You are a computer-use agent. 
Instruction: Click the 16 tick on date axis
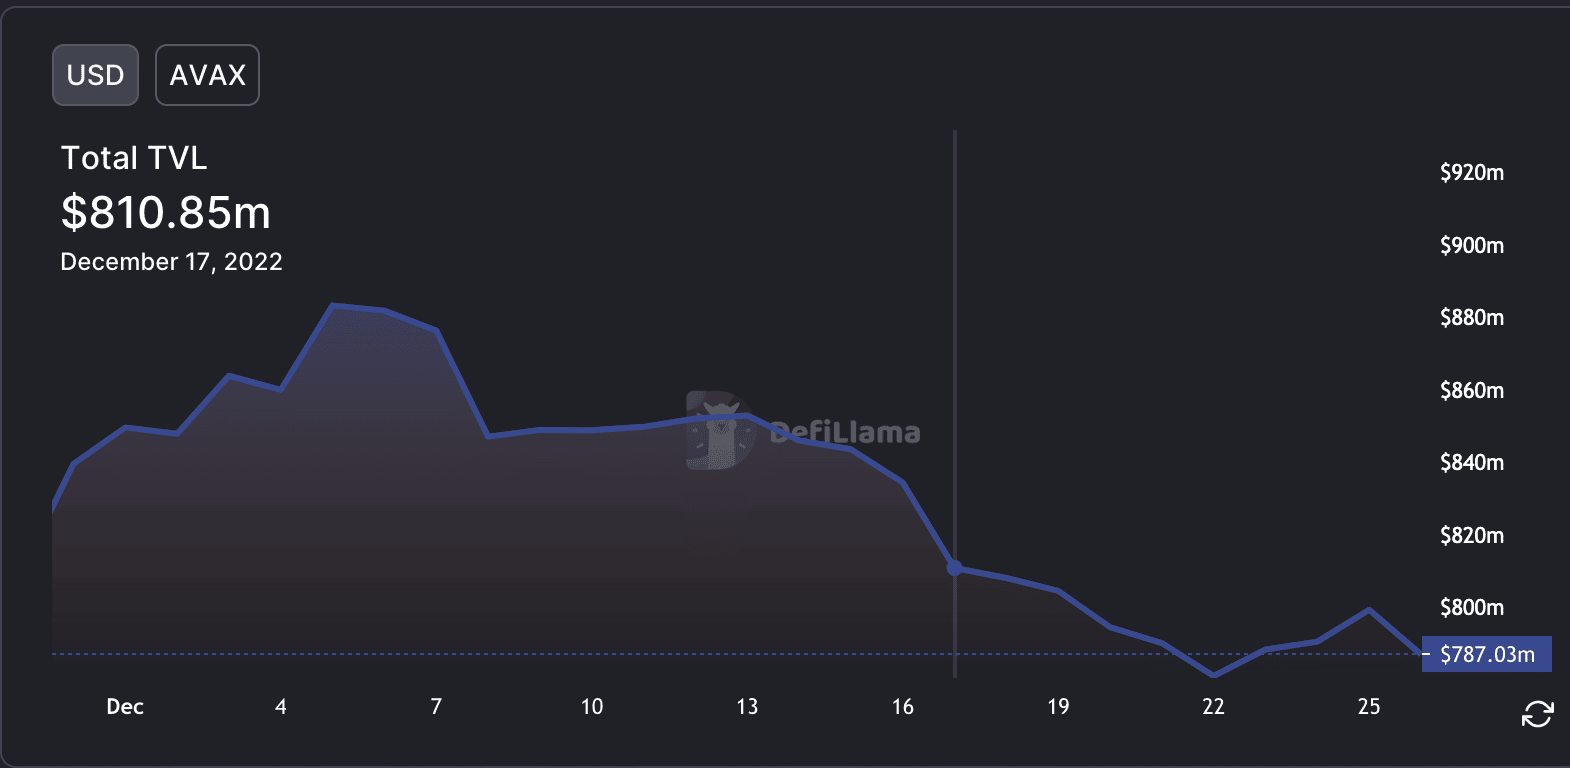(903, 706)
